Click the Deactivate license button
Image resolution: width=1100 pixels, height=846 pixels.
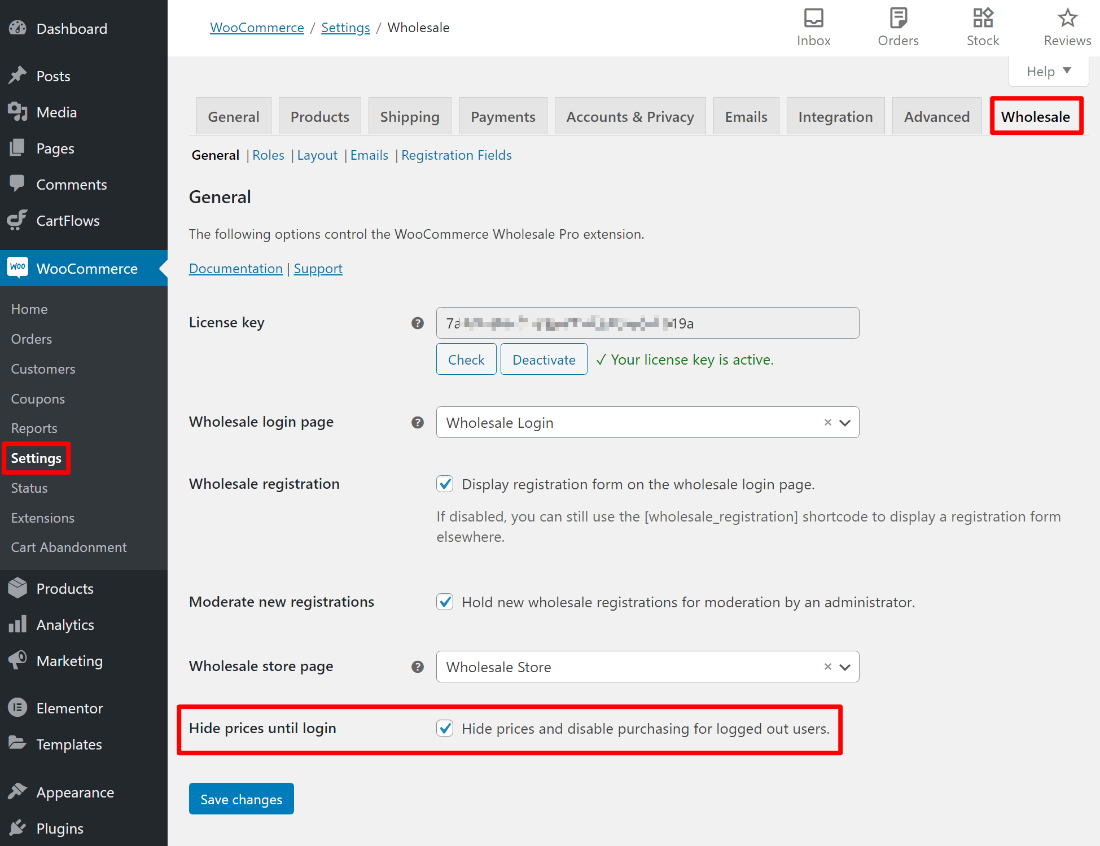544,359
